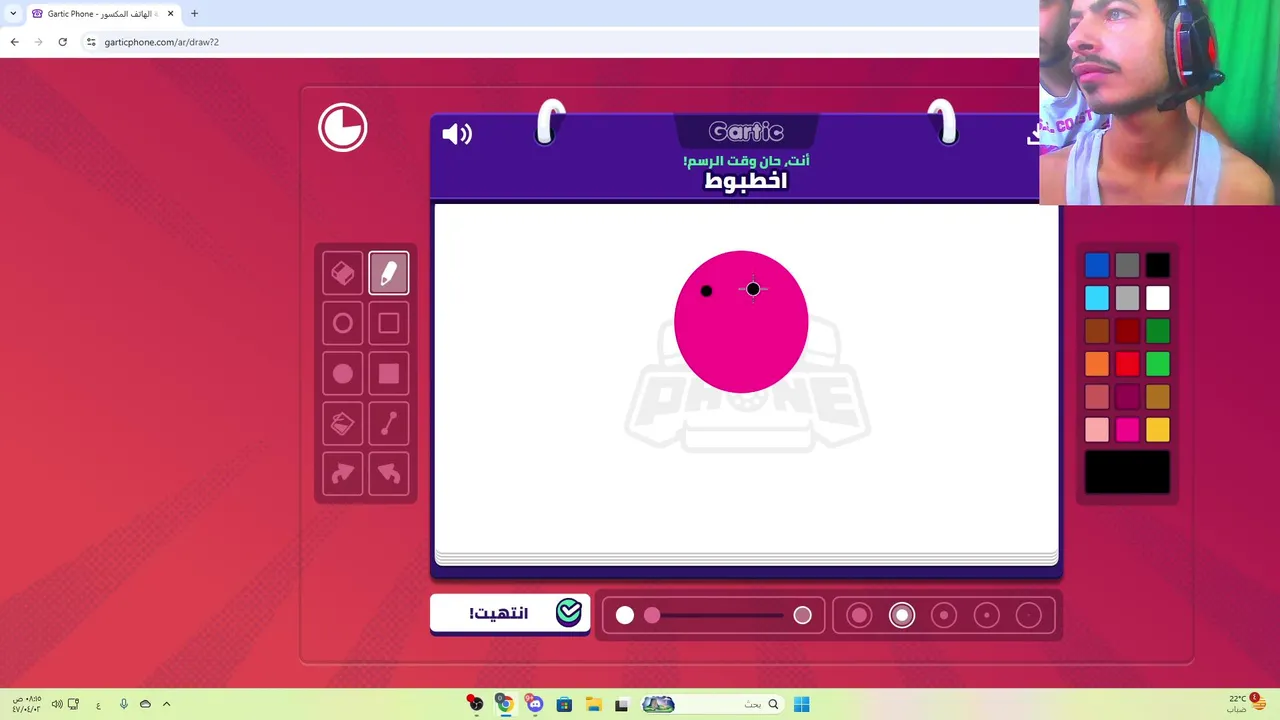Close the Gartic Phone tab

170,14
